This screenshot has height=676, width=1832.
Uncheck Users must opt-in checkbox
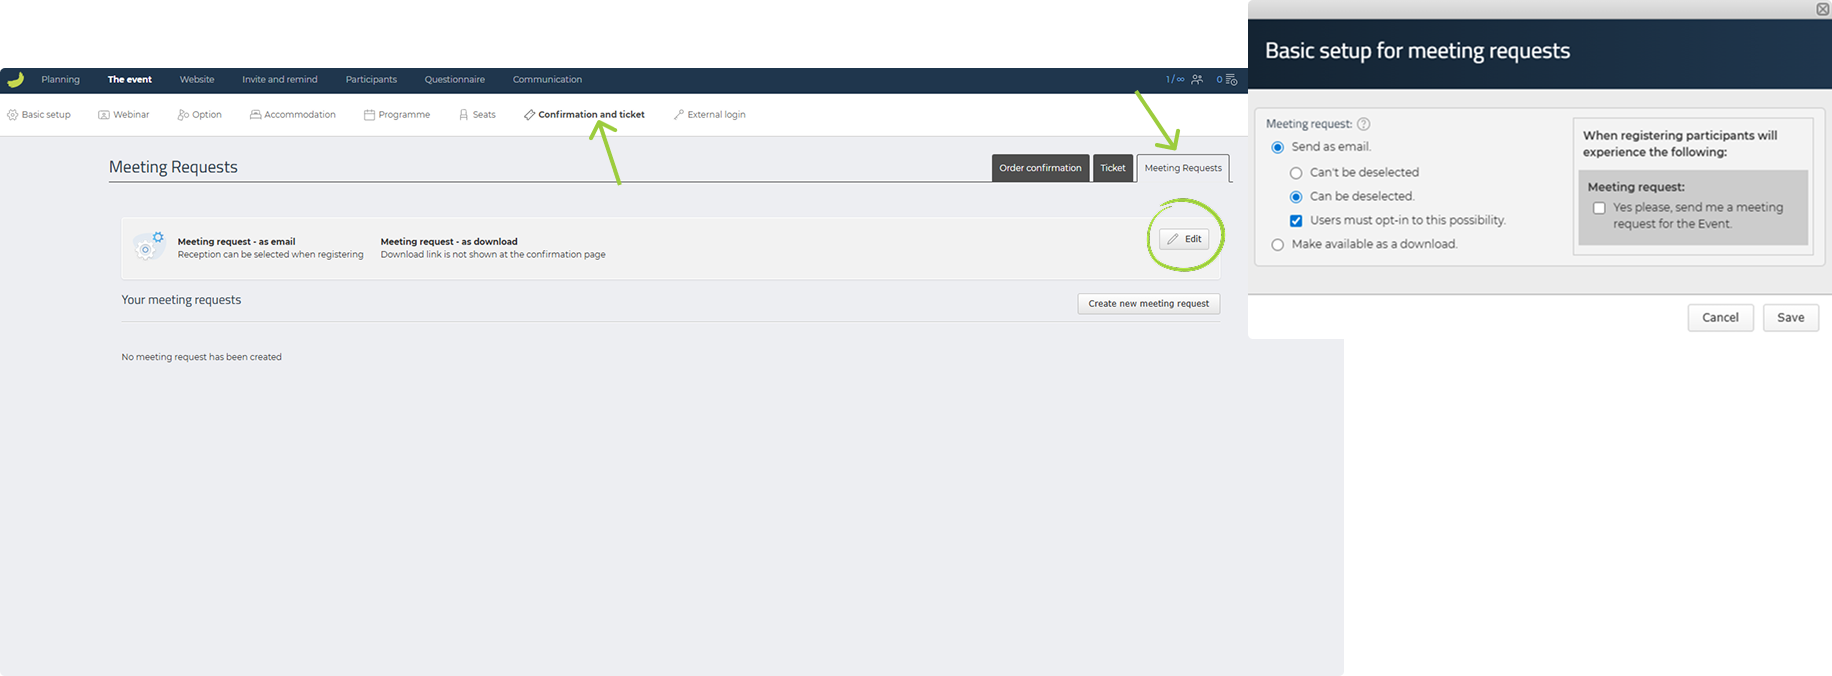pos(1296,221)
